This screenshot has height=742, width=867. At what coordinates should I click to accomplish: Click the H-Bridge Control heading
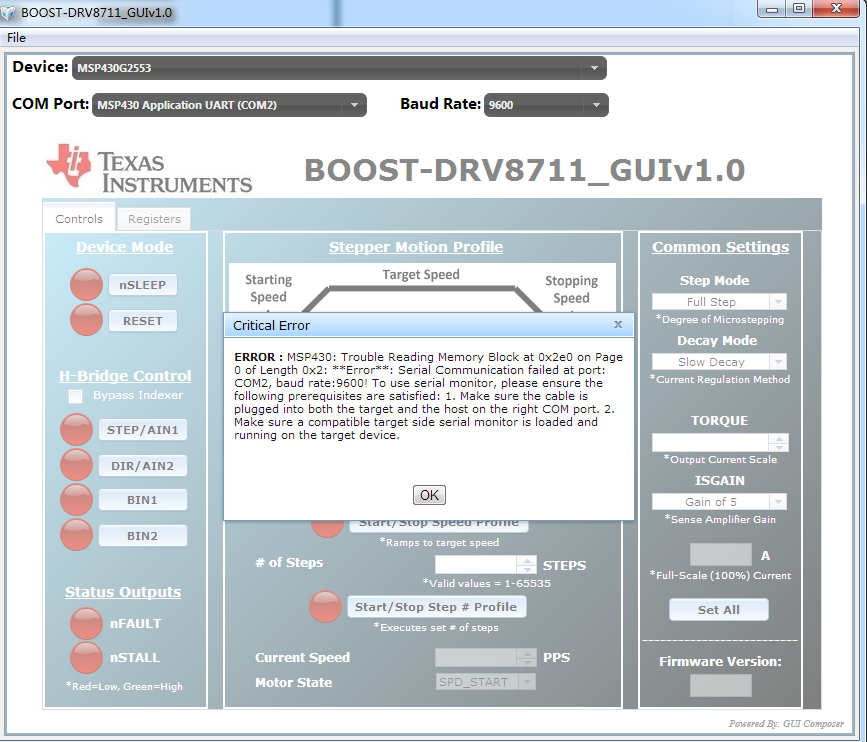125,376
